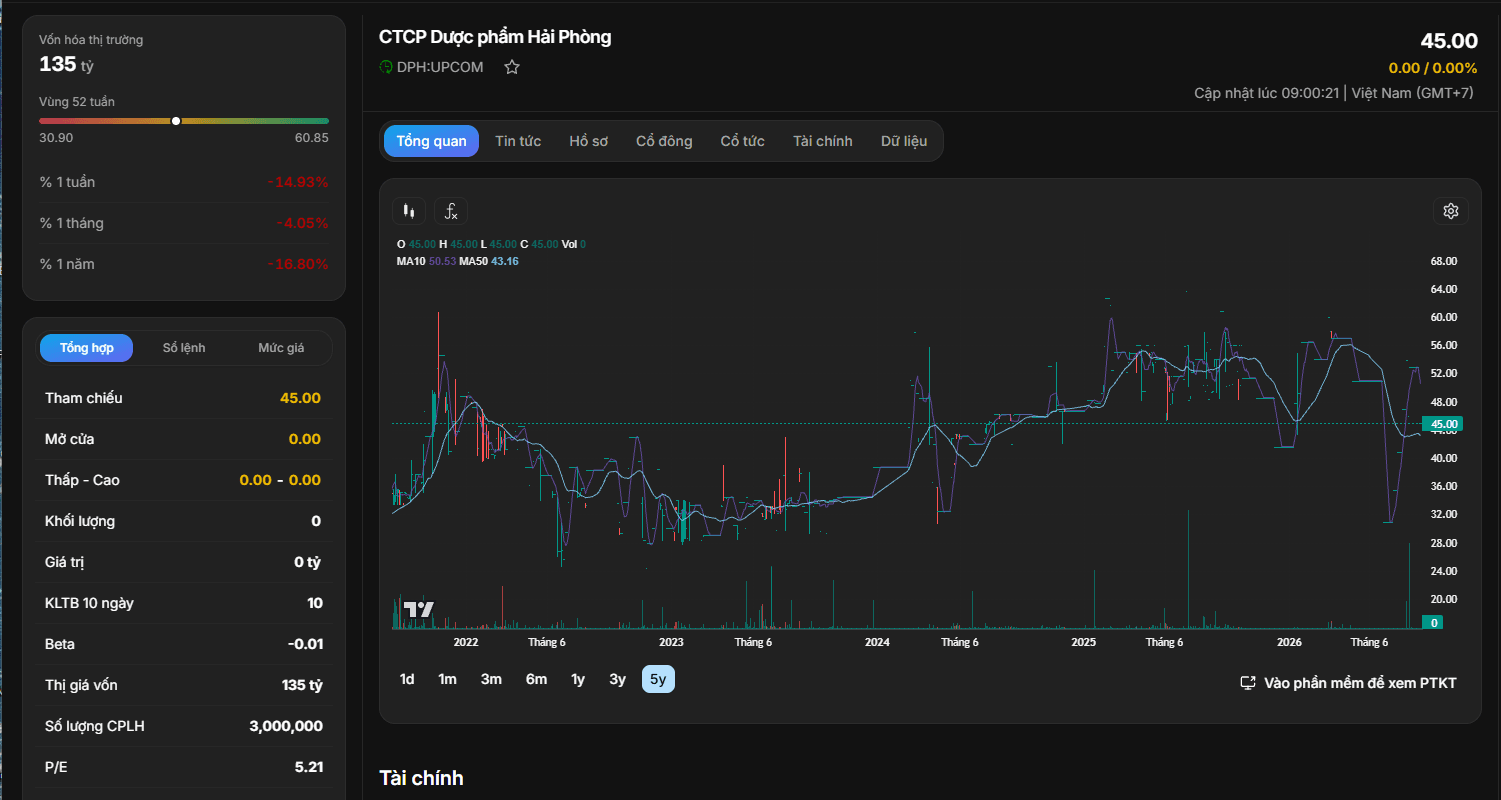1501x800 pixels.
Task: Click CTCP Dược phẩm Hải Phòng title
Action: [495, 37]
